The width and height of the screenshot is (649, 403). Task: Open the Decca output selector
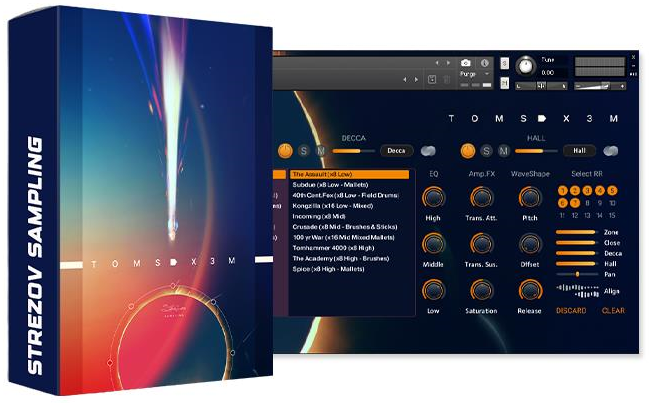point(397,151)
